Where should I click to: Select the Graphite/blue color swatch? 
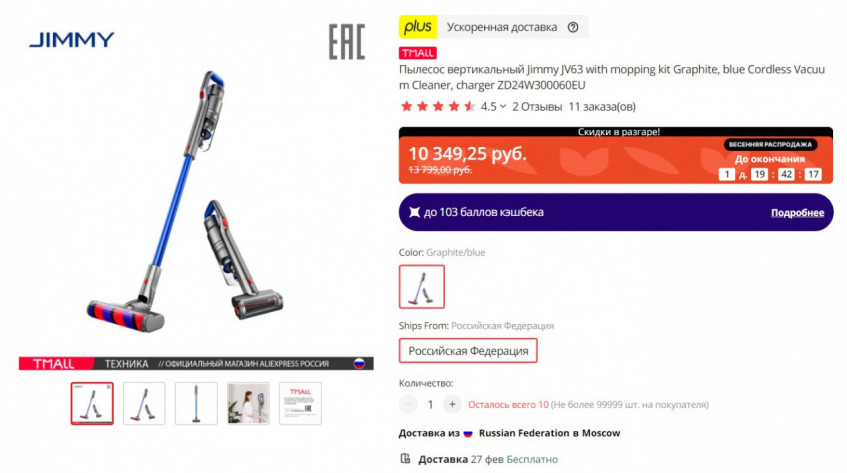(x=422, y=287)
